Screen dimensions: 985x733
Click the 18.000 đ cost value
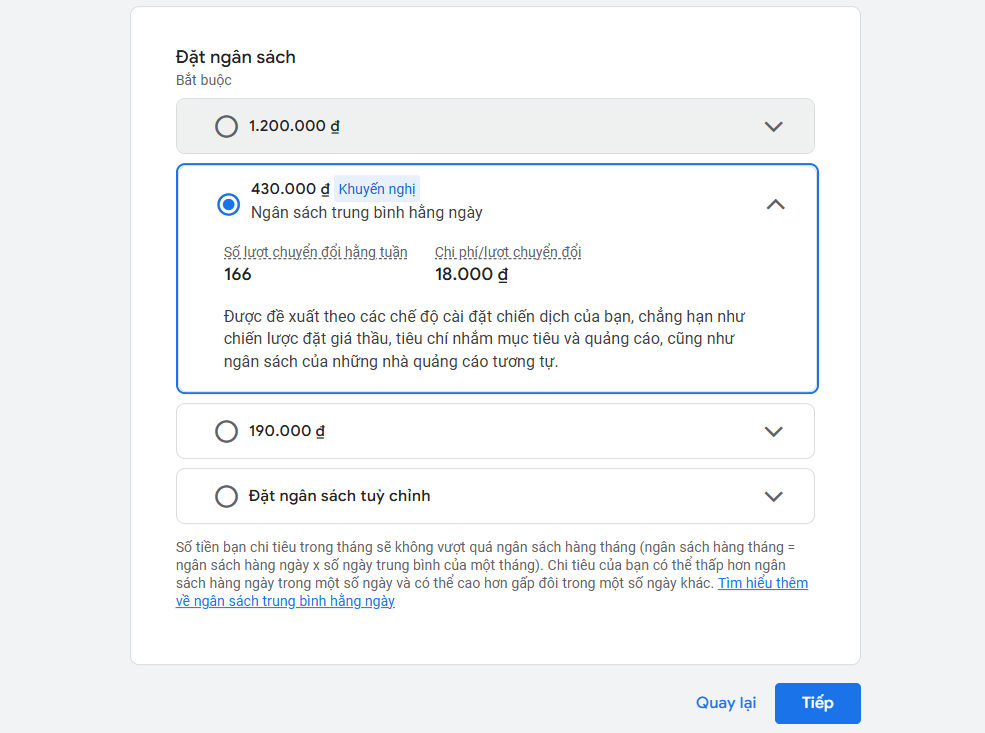(471, 274)
